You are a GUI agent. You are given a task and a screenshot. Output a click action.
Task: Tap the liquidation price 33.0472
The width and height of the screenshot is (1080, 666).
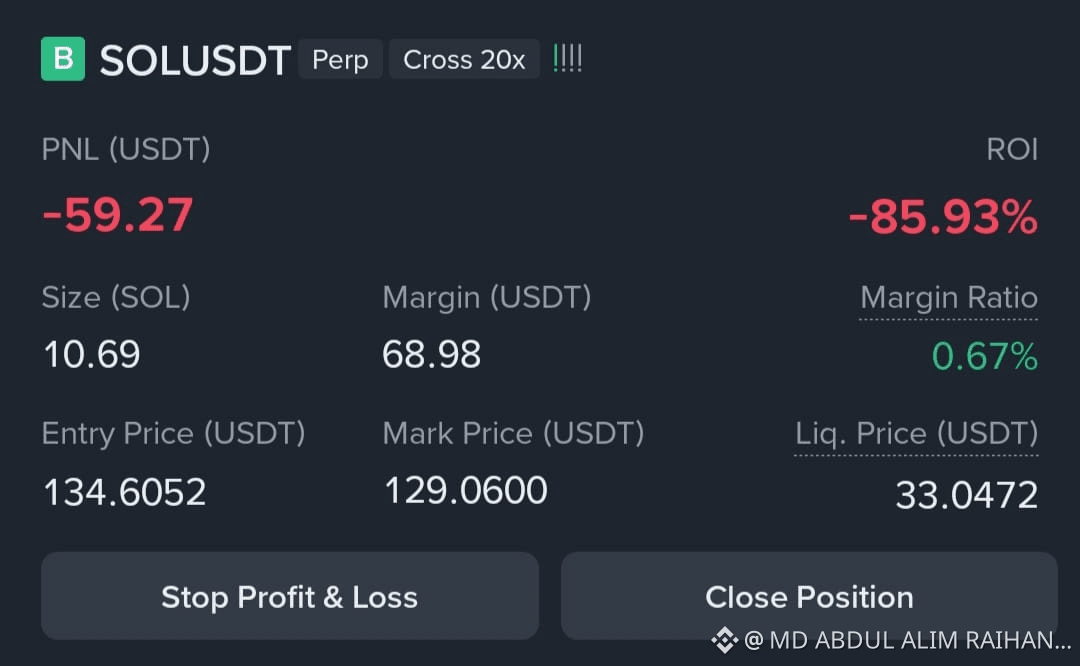pos(966,495)
